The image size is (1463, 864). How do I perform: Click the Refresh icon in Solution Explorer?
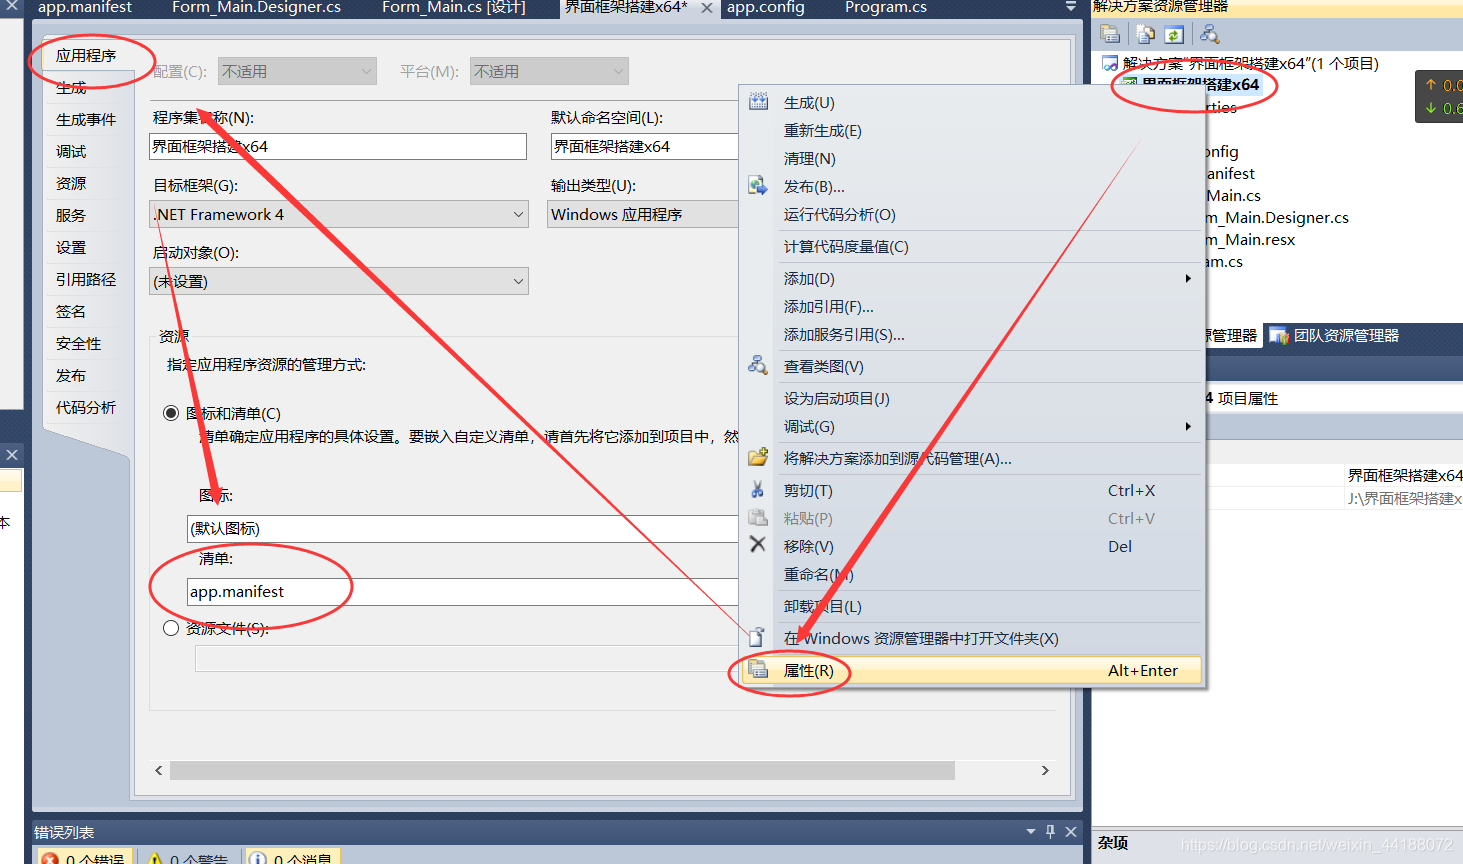click(1174, 34)
